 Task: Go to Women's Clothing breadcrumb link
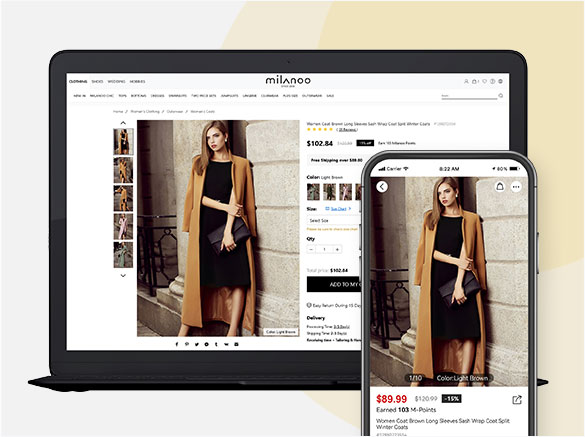tap(145, 112)
